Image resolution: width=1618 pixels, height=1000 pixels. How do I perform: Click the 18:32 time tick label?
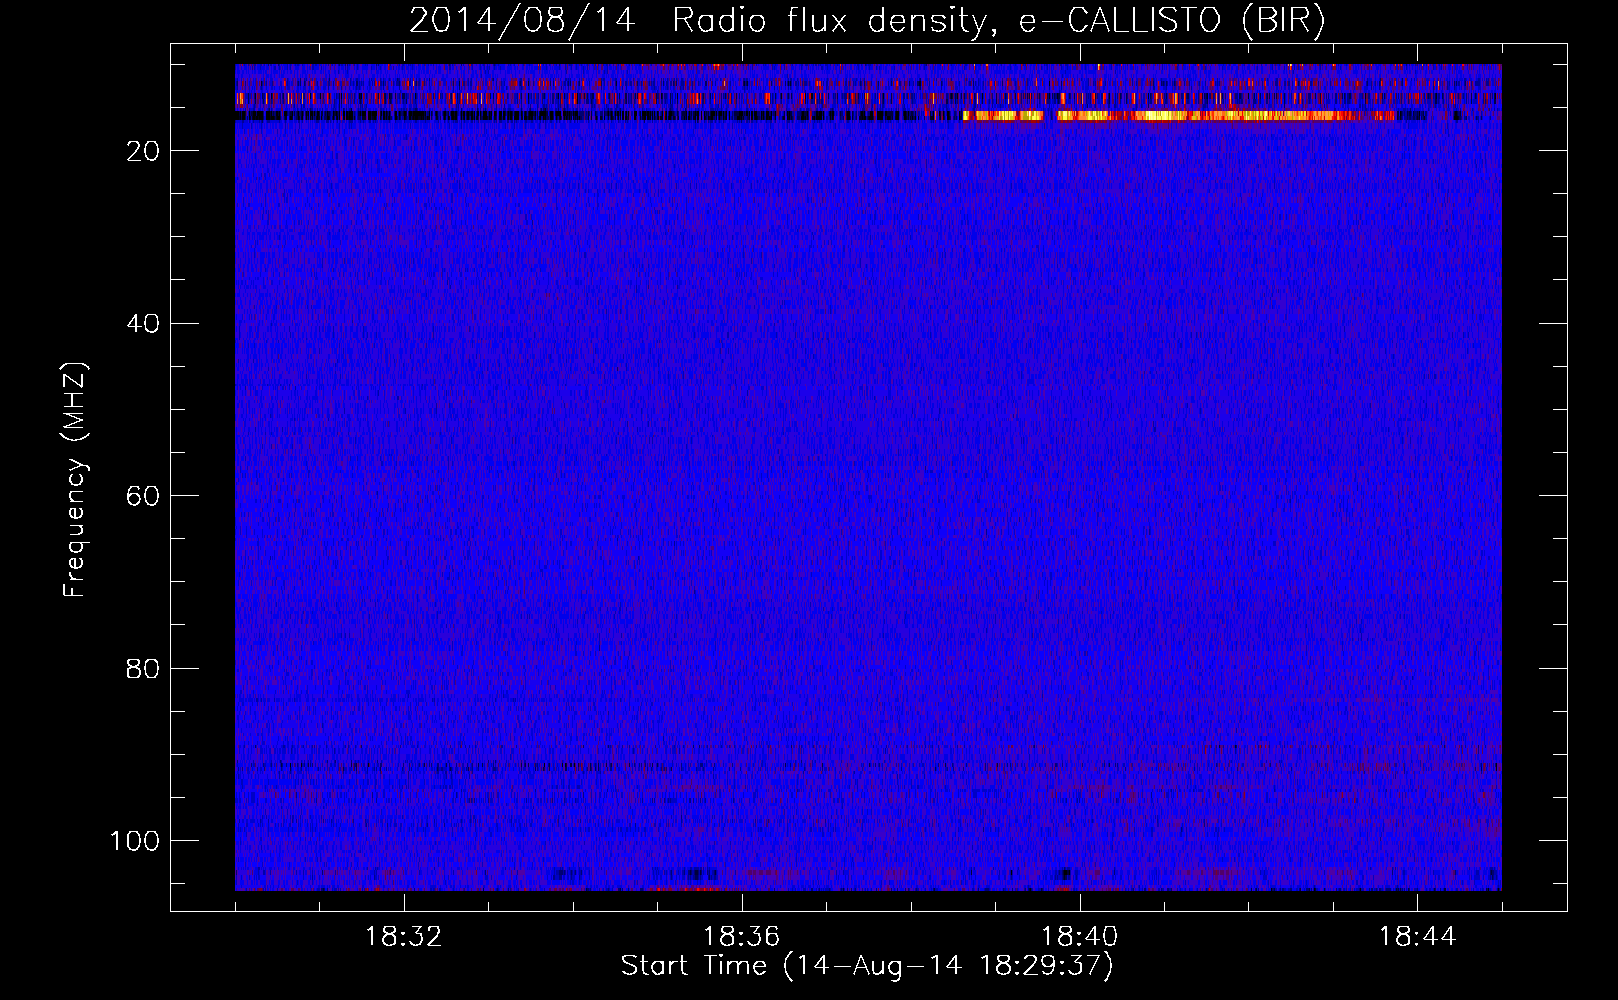(x=404, y=937)
